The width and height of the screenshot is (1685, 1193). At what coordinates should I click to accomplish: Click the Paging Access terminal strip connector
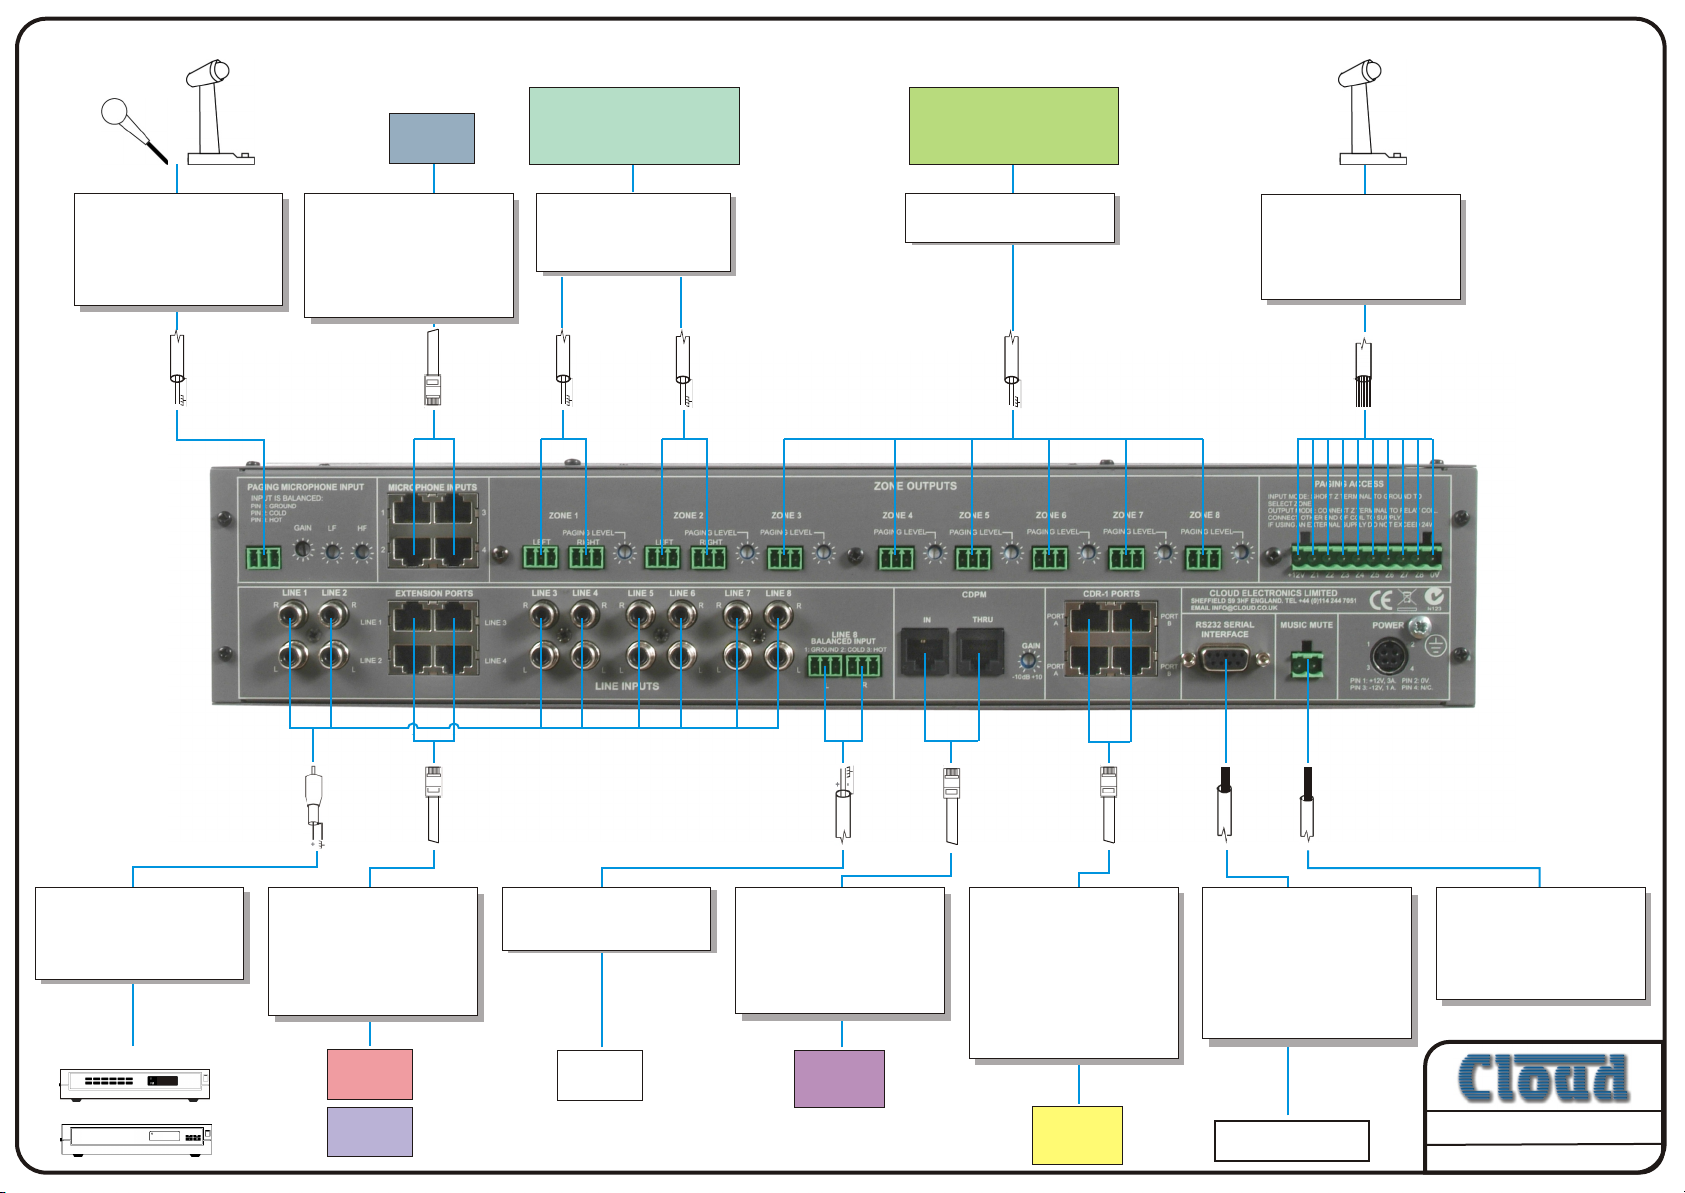[1366, 556]
